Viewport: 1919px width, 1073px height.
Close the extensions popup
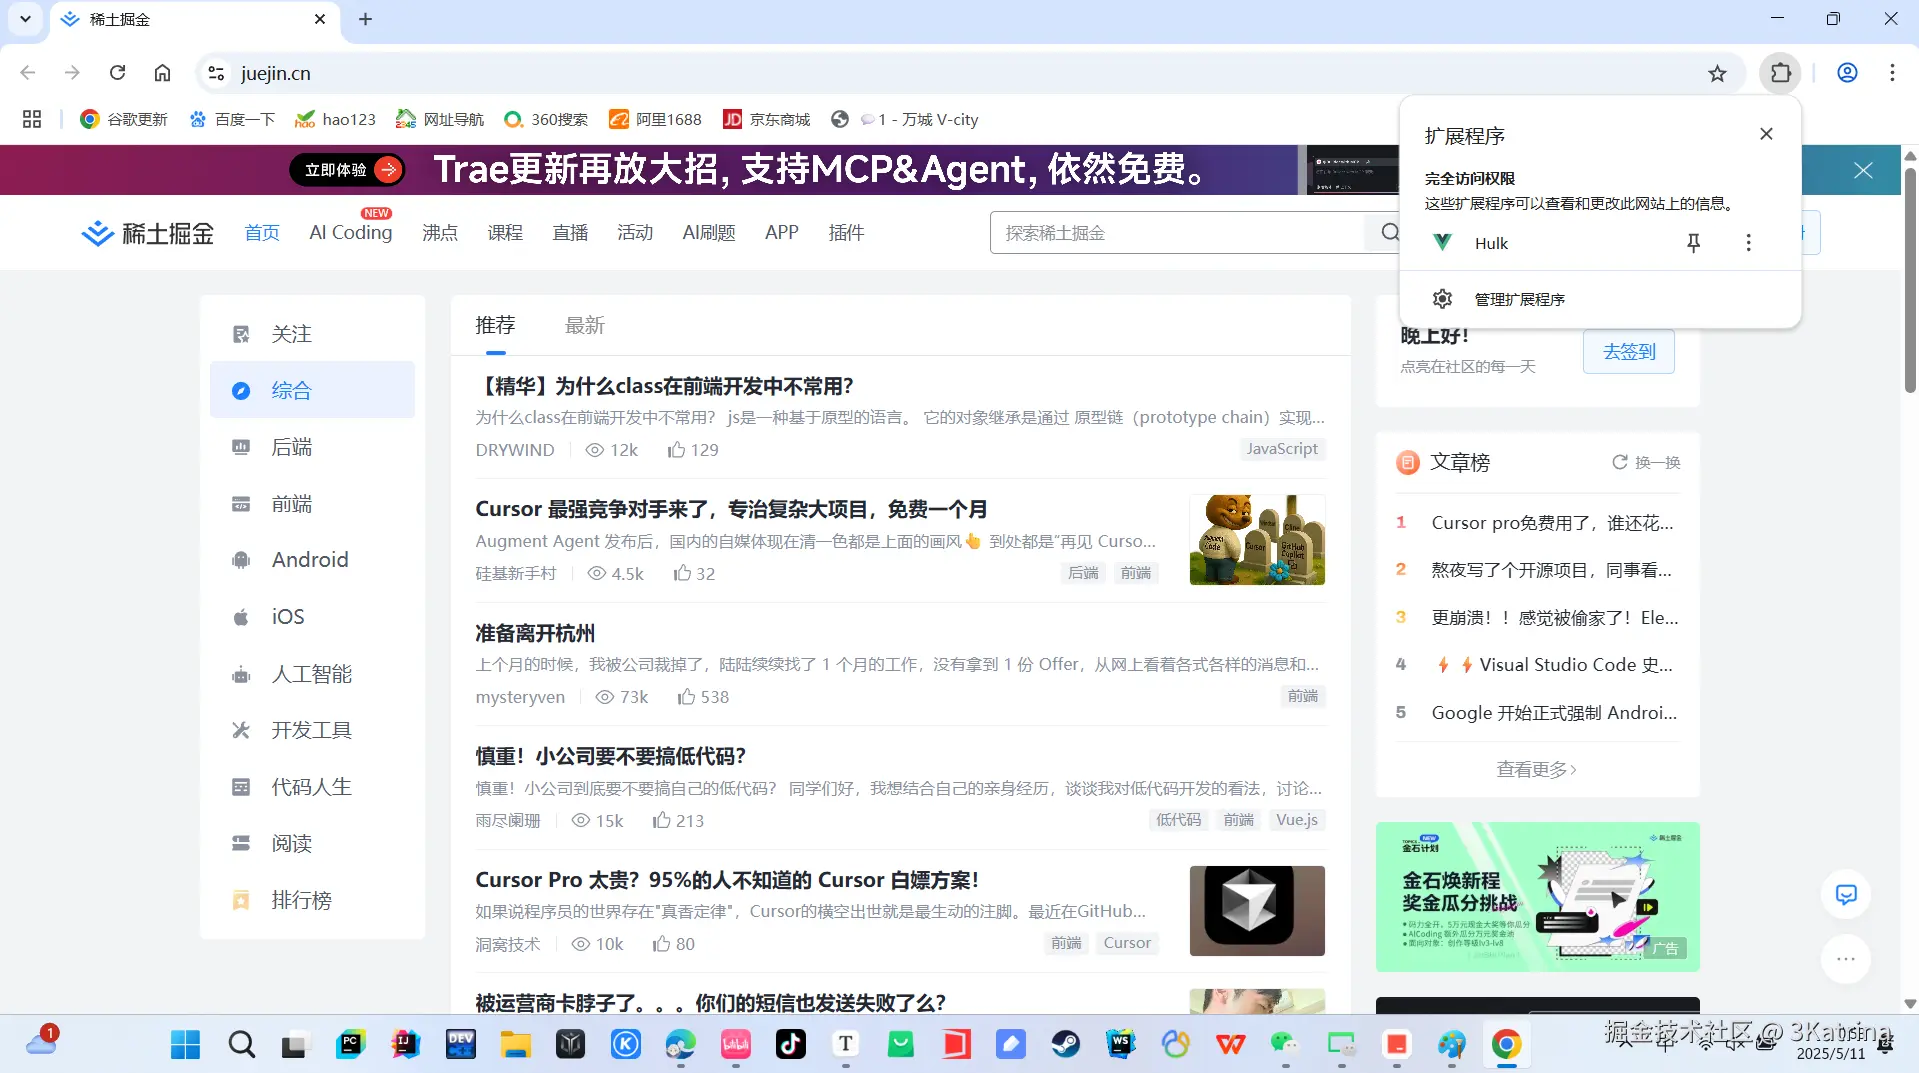(1766, 134)
